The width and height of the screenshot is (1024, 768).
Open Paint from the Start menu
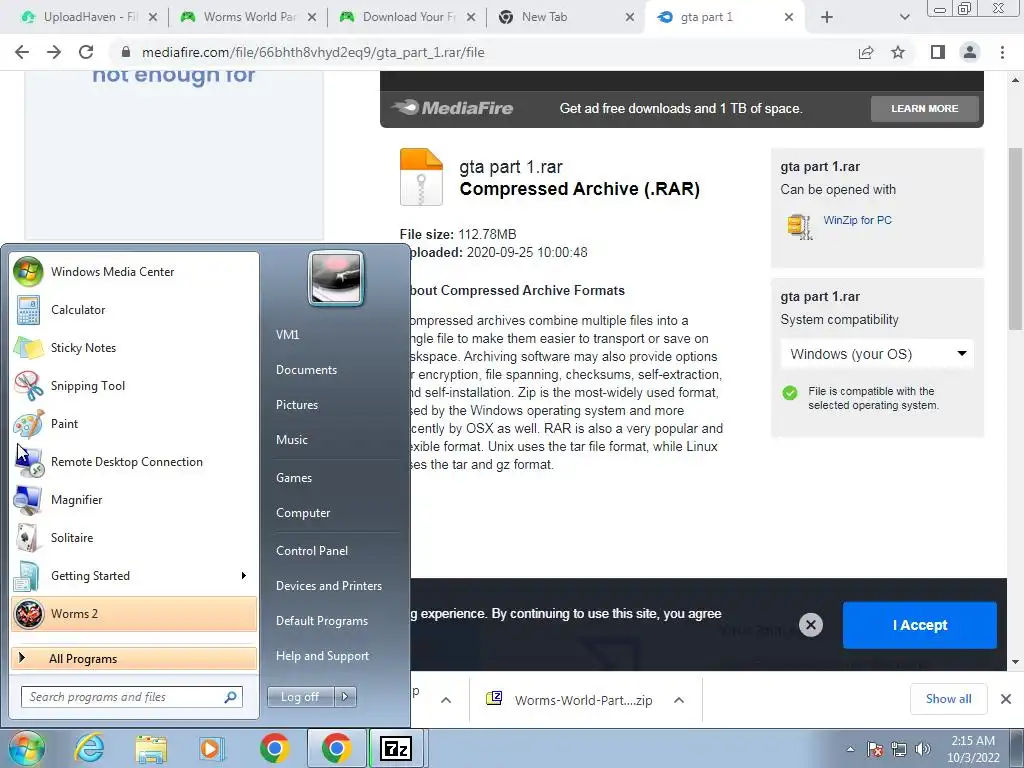tap(134, 423)
